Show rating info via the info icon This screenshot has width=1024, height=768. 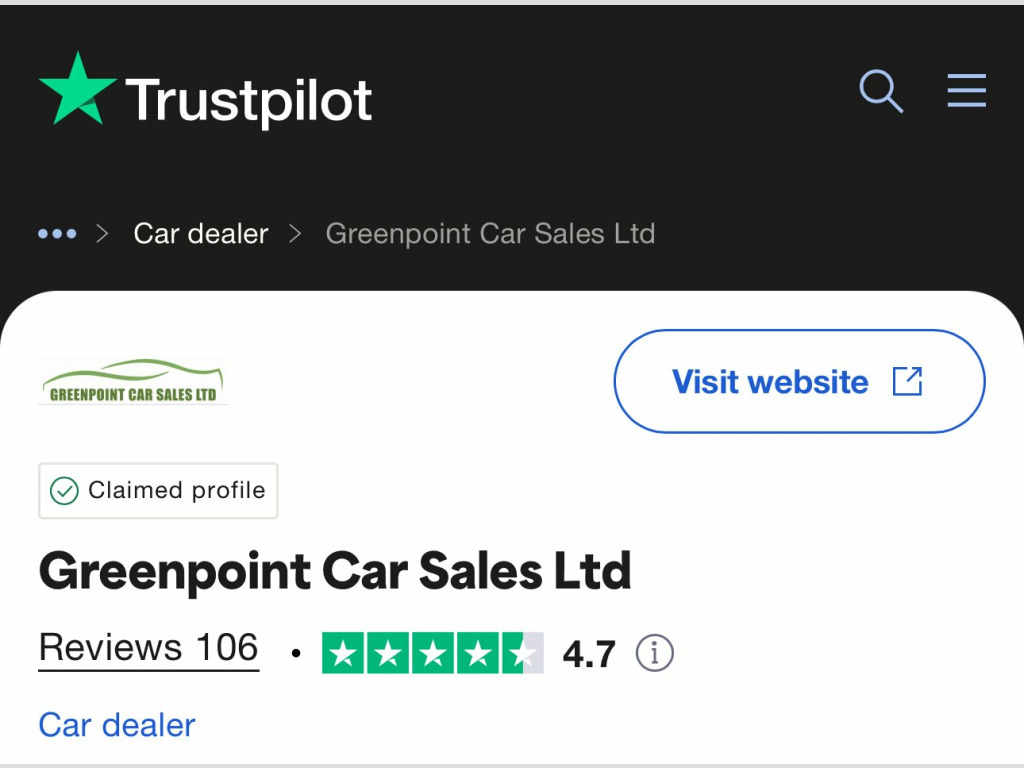(x=655, y=654)
